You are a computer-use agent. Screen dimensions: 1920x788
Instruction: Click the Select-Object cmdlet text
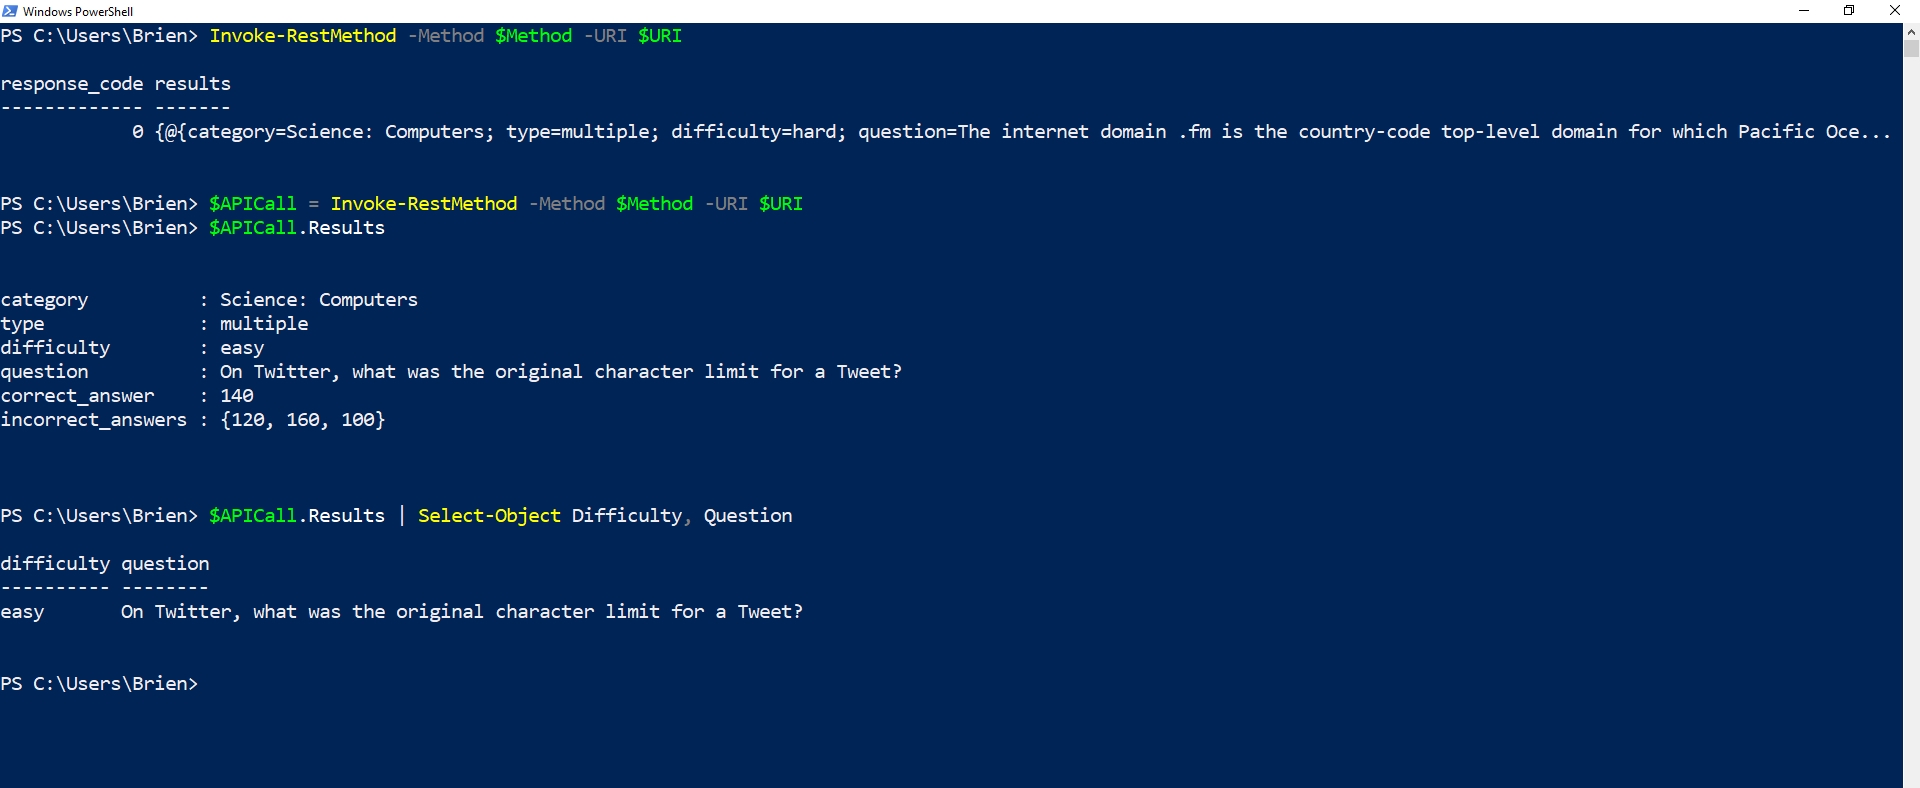pos(489,516)
